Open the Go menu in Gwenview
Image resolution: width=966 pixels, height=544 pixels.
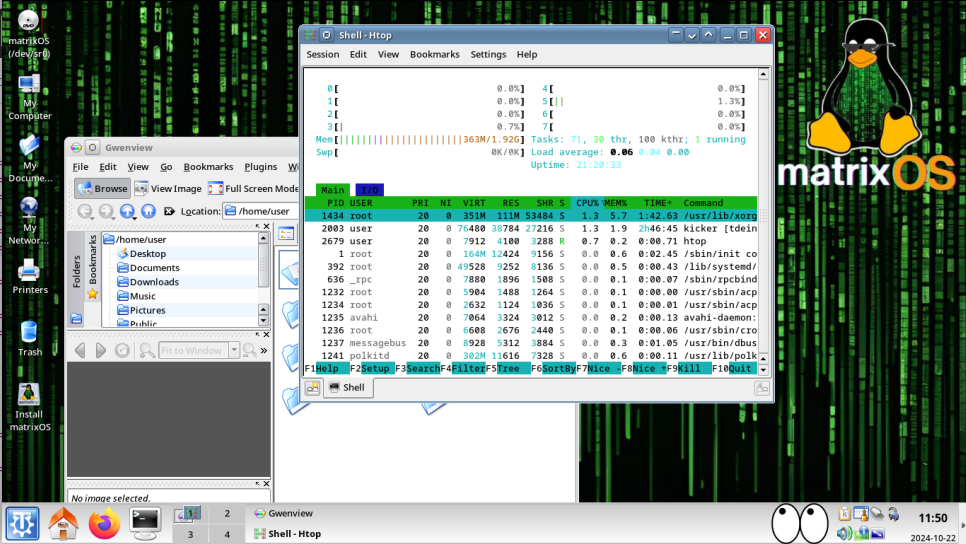tap(166, 167)
